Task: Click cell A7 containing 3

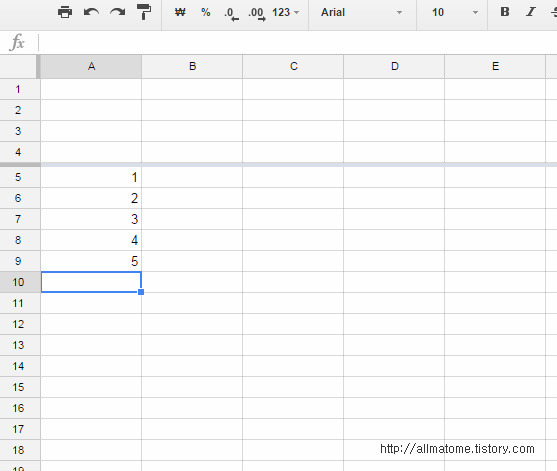Action: click(91, 219)
